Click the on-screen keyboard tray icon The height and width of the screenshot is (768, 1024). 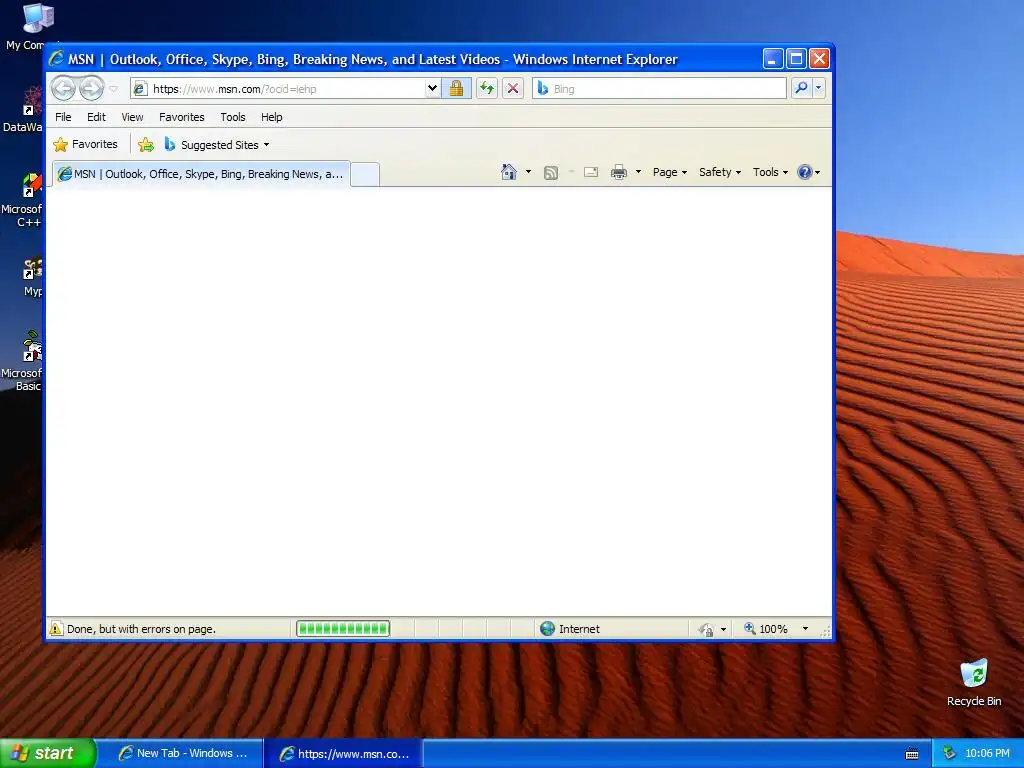pos(912,754)
